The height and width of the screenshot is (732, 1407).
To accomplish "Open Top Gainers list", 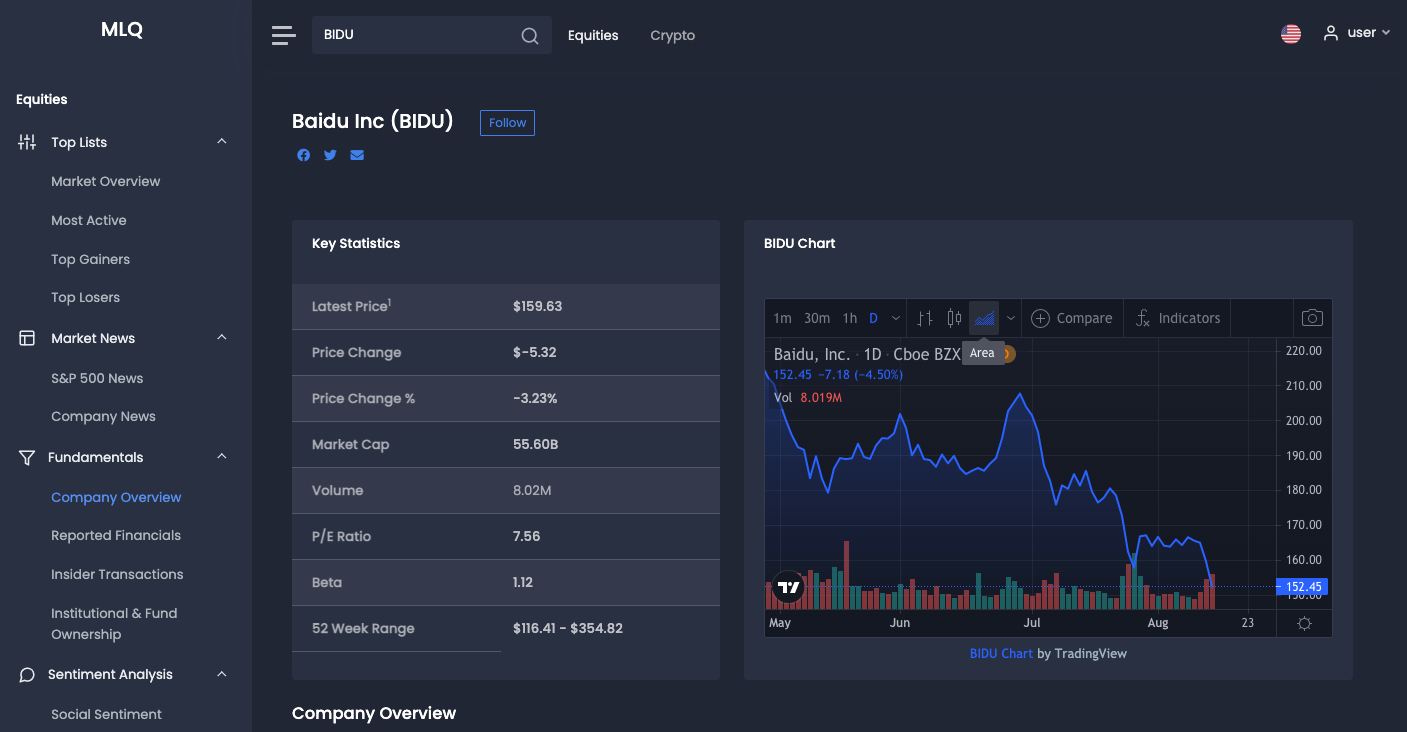I will coord(91,259).
